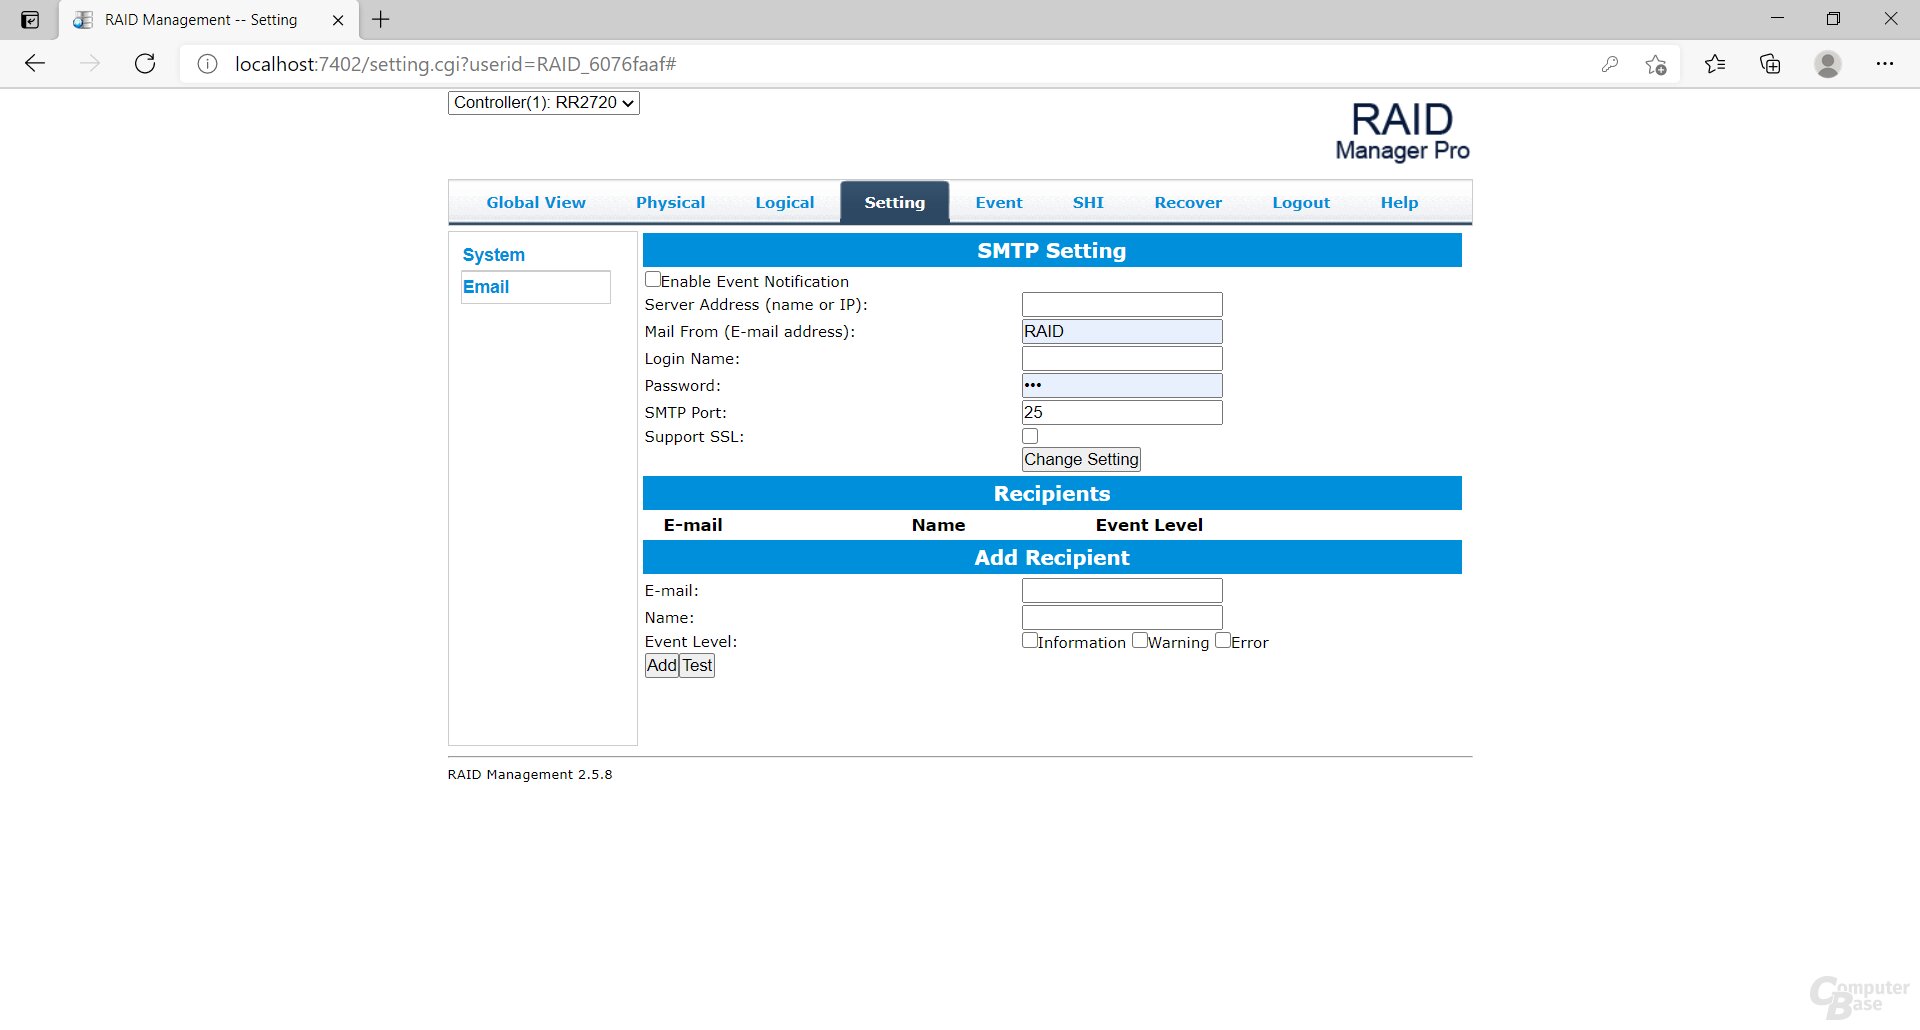Click the 'Event Level' column heading
Image resolution: width=1920 pixels, height=1030 pixels.
coord(1149,525)
